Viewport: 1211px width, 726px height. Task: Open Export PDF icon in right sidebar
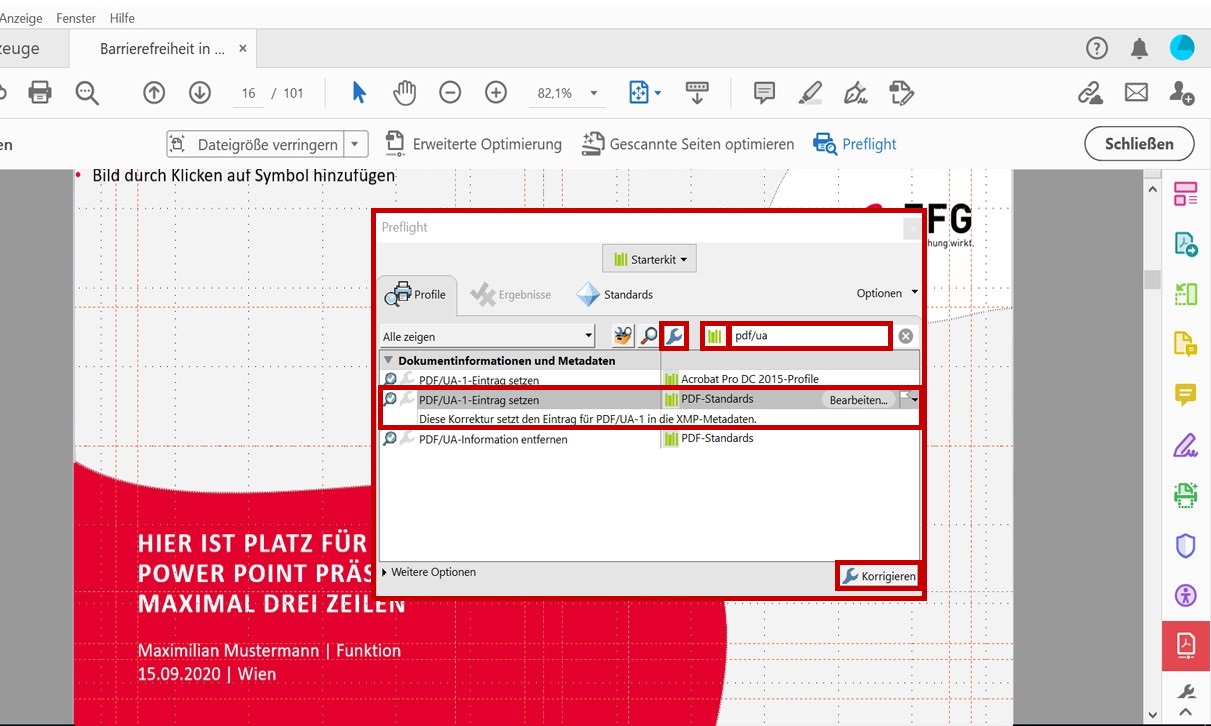click(1186, 244)
